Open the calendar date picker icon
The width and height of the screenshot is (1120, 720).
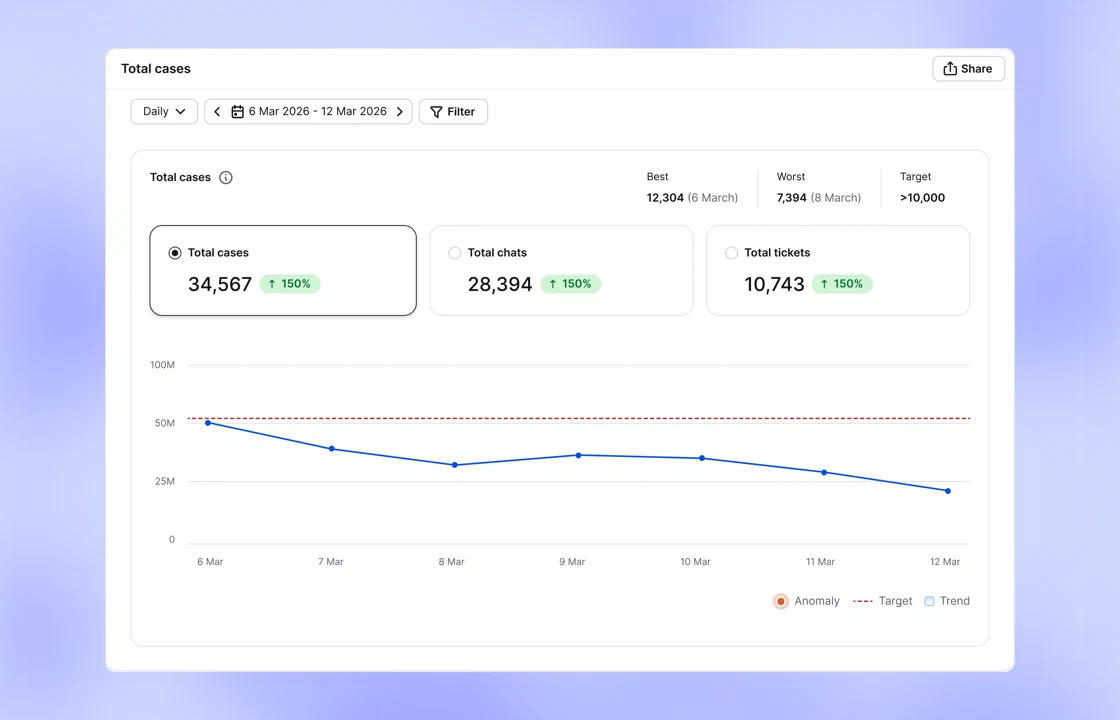[237, 111]
